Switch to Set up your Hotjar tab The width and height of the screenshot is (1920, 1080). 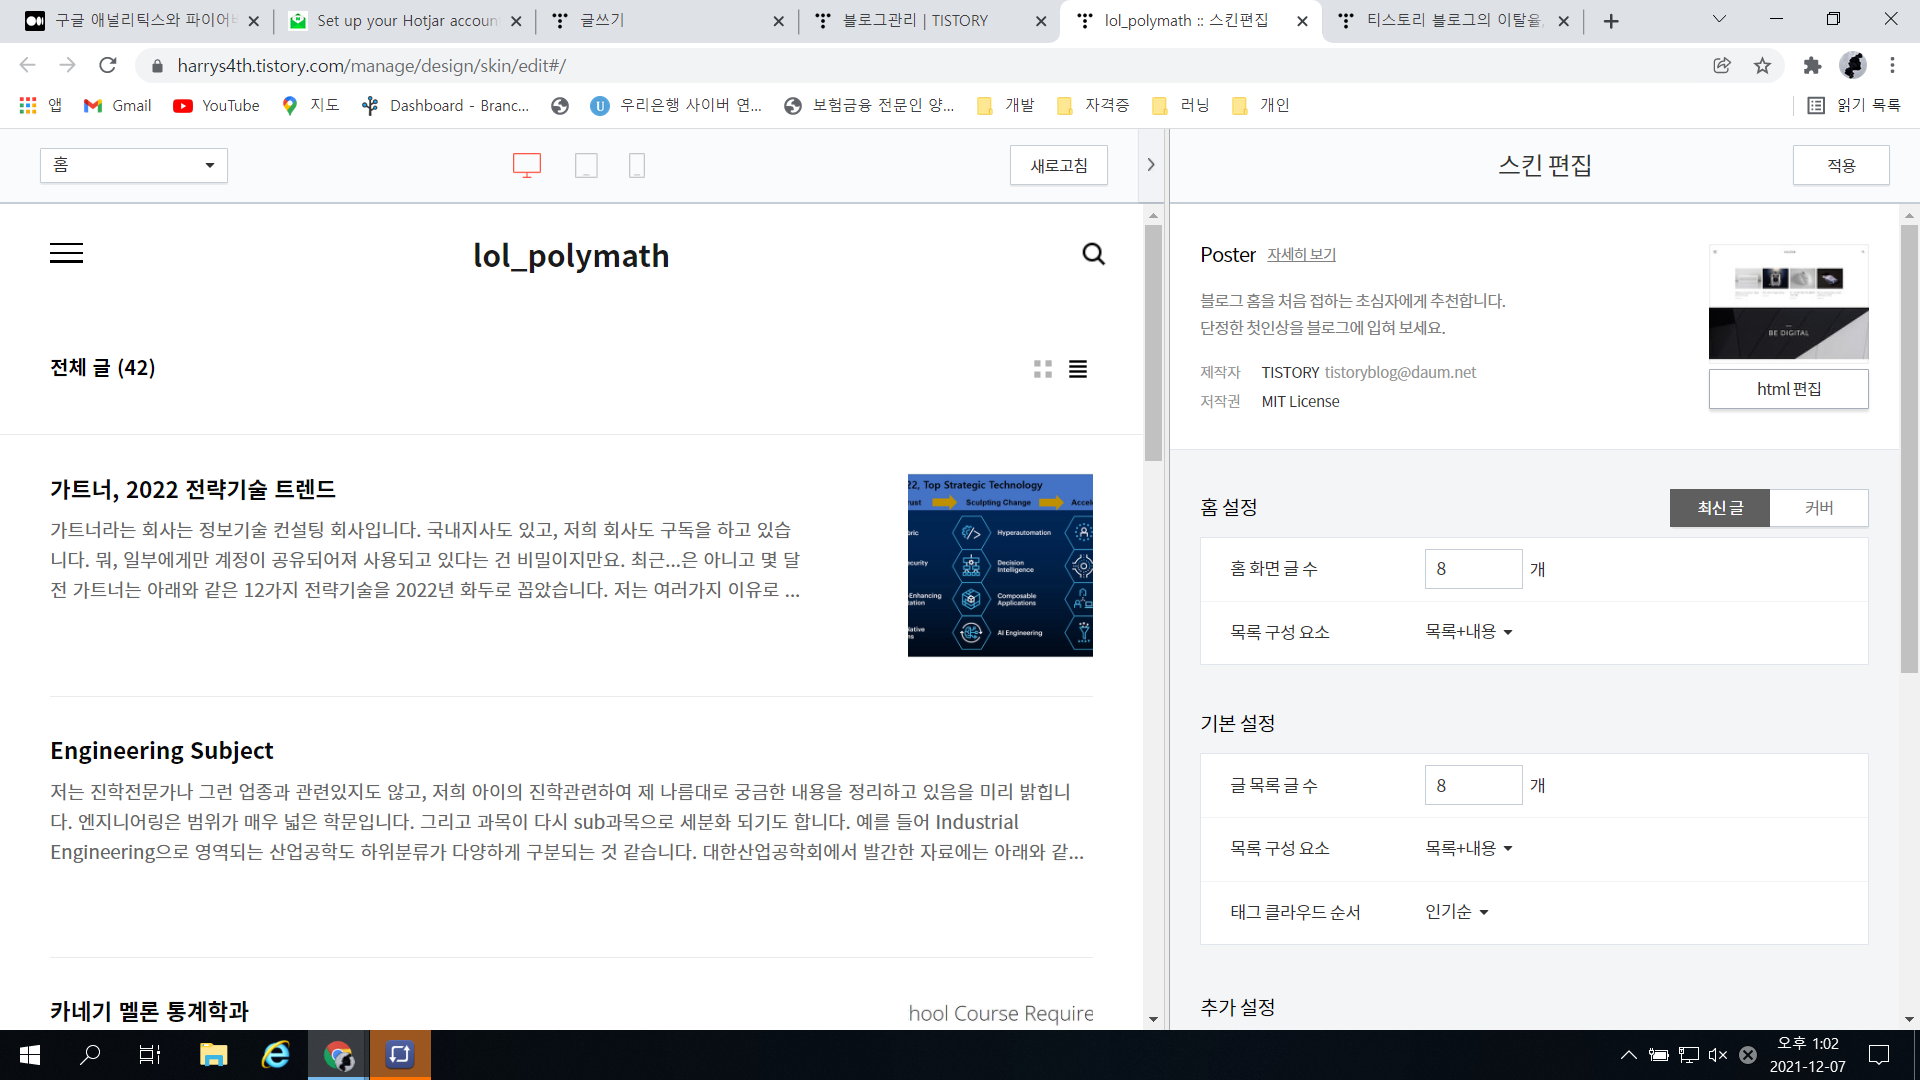coord(406,21)
